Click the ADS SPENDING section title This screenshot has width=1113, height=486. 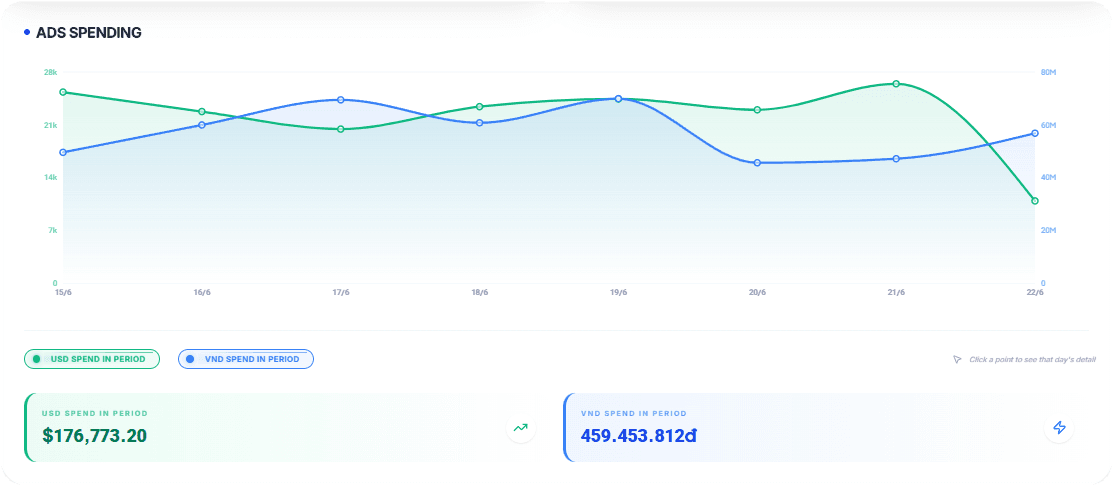pos(89,33)
